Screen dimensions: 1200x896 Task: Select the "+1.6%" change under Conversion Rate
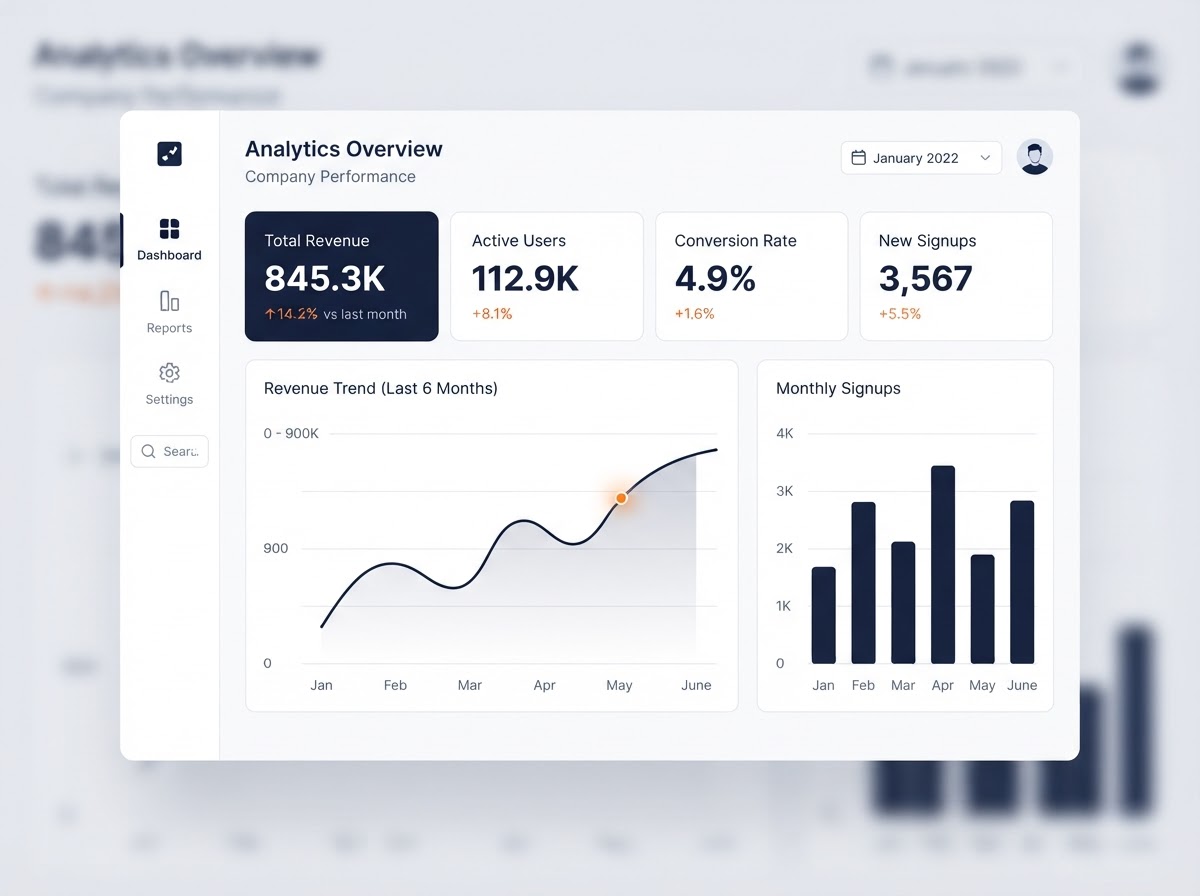[695, 314]
